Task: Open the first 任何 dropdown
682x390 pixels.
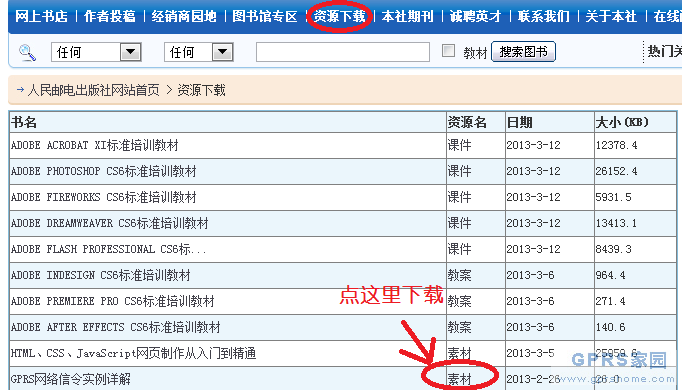Action: coord(96,52)
